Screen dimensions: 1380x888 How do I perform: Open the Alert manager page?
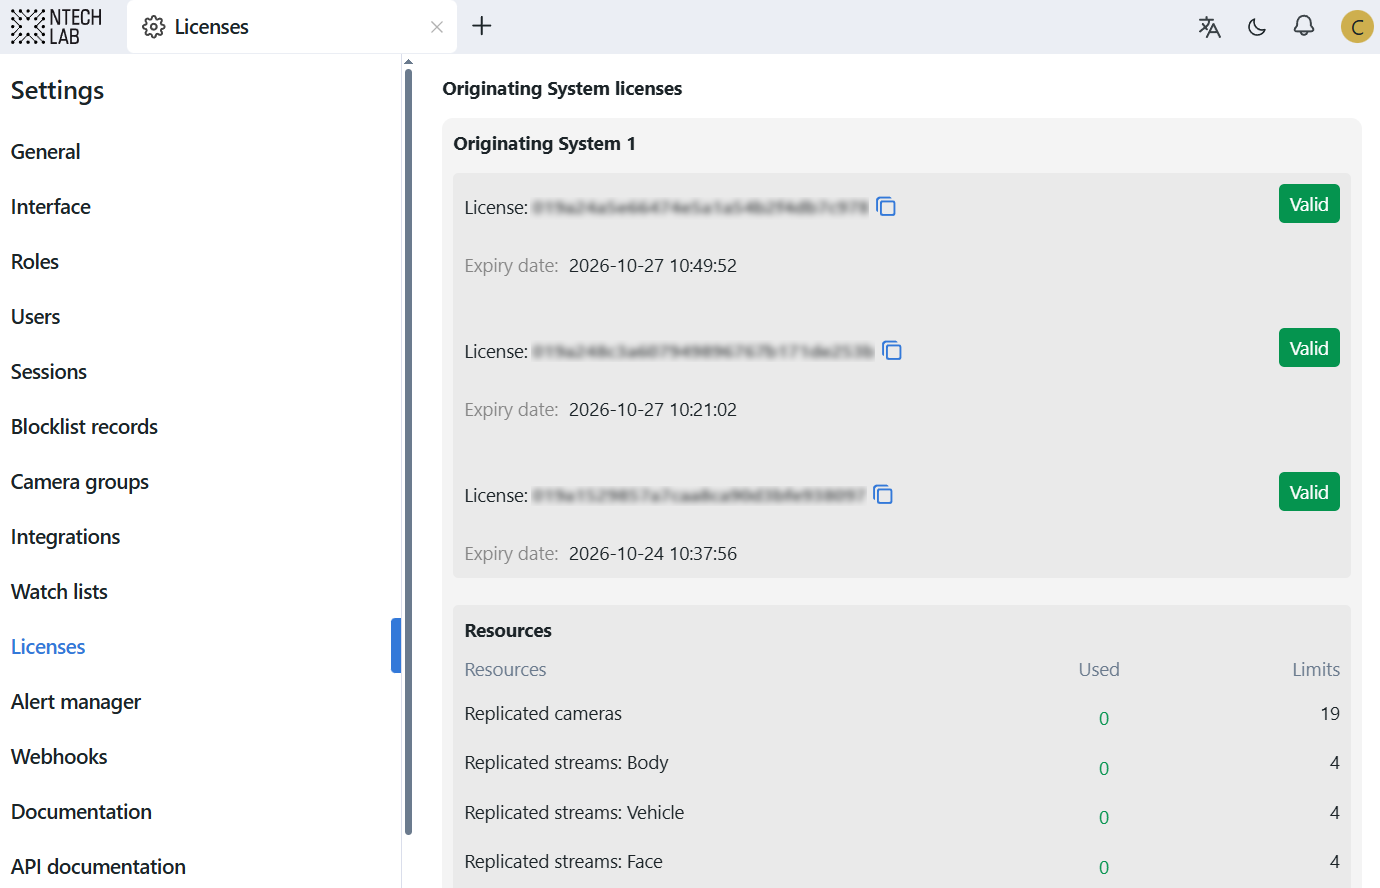coord(76,702)
